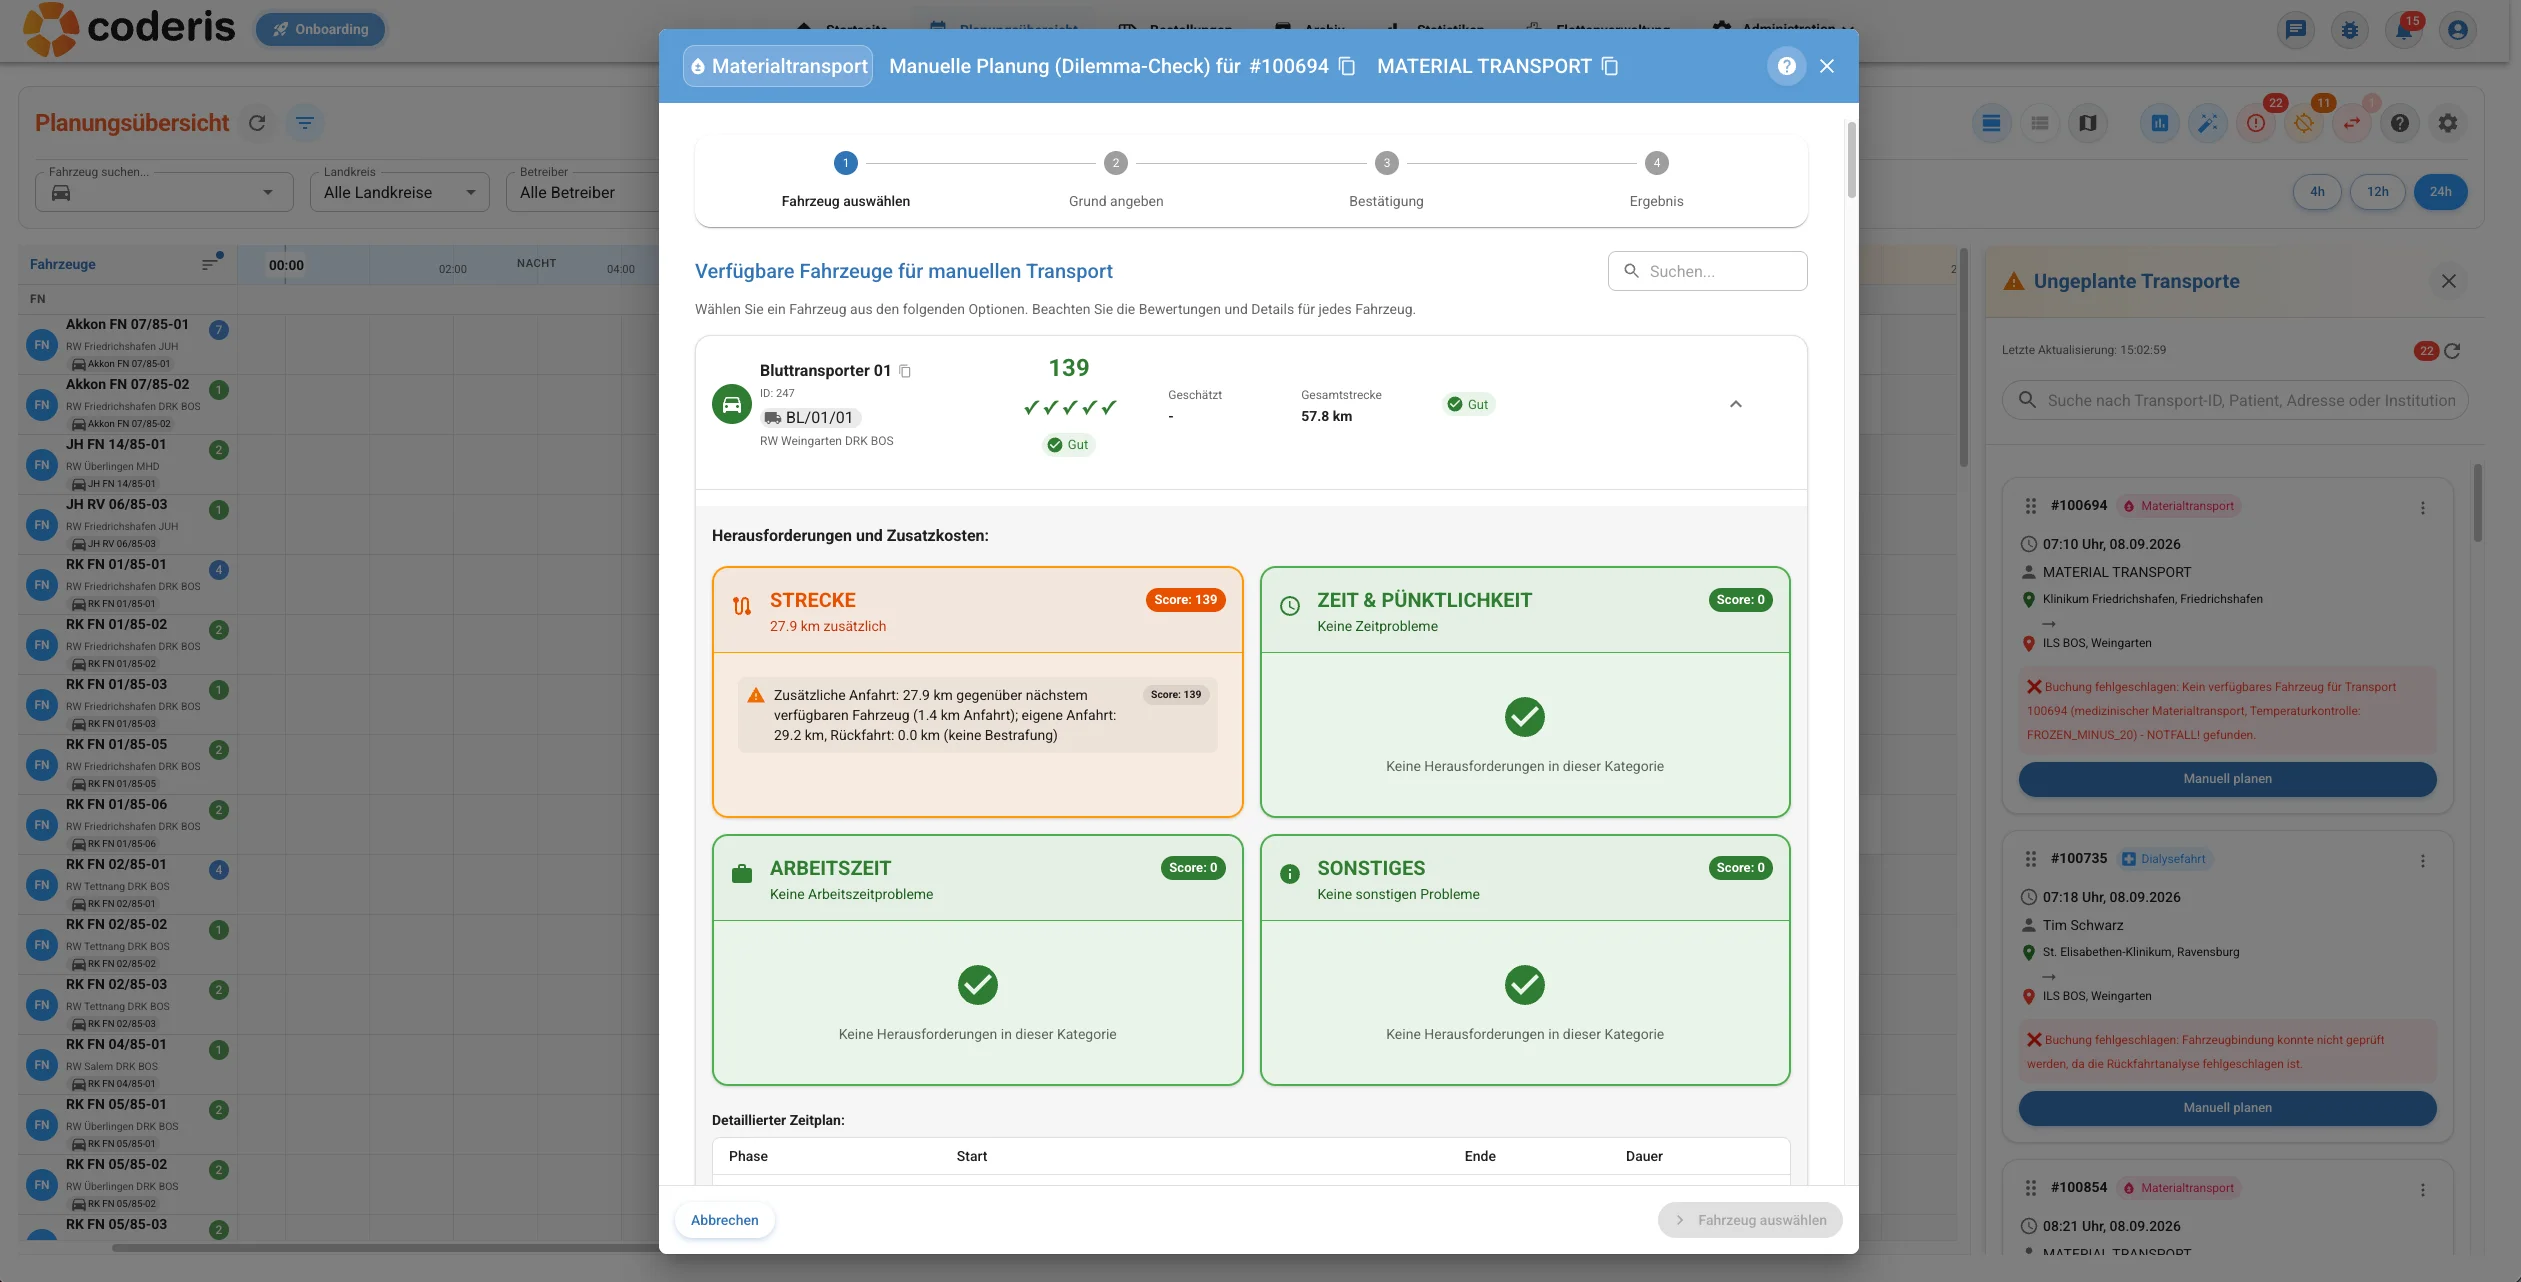Viewport: 2521px width, 1282px height.
Task: Copy Bluttransporter 01 vehicle name
Action: pos(905,371)
